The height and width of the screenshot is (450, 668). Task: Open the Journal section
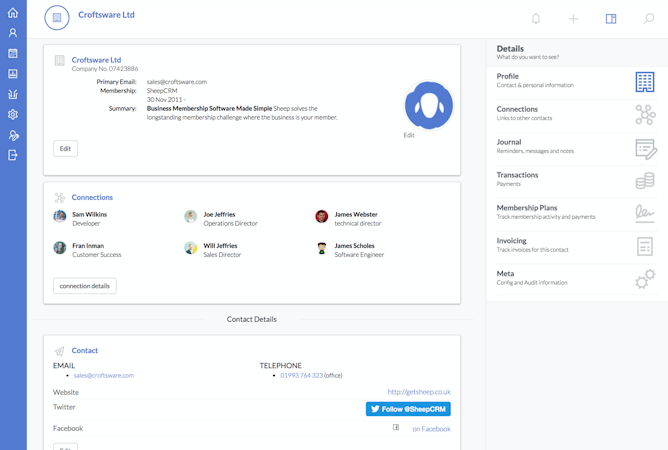(x=577, y=147)
